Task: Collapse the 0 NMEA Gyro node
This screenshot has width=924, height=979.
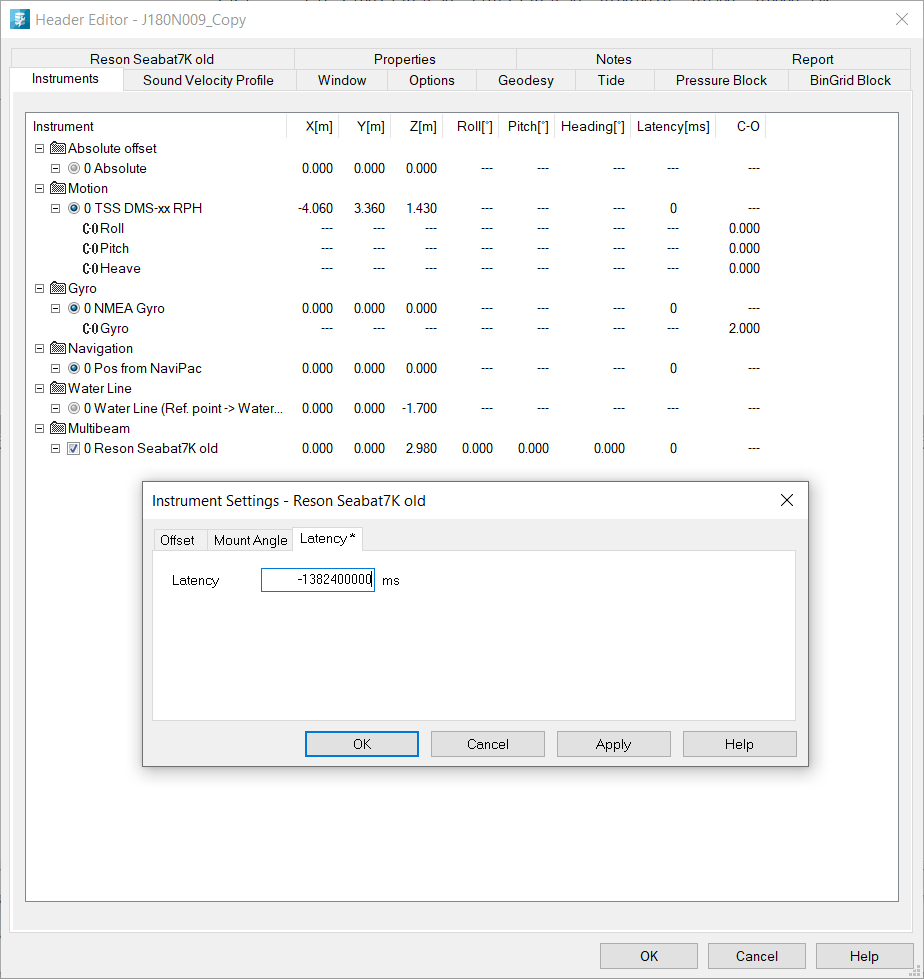Action: pos(56,308)
